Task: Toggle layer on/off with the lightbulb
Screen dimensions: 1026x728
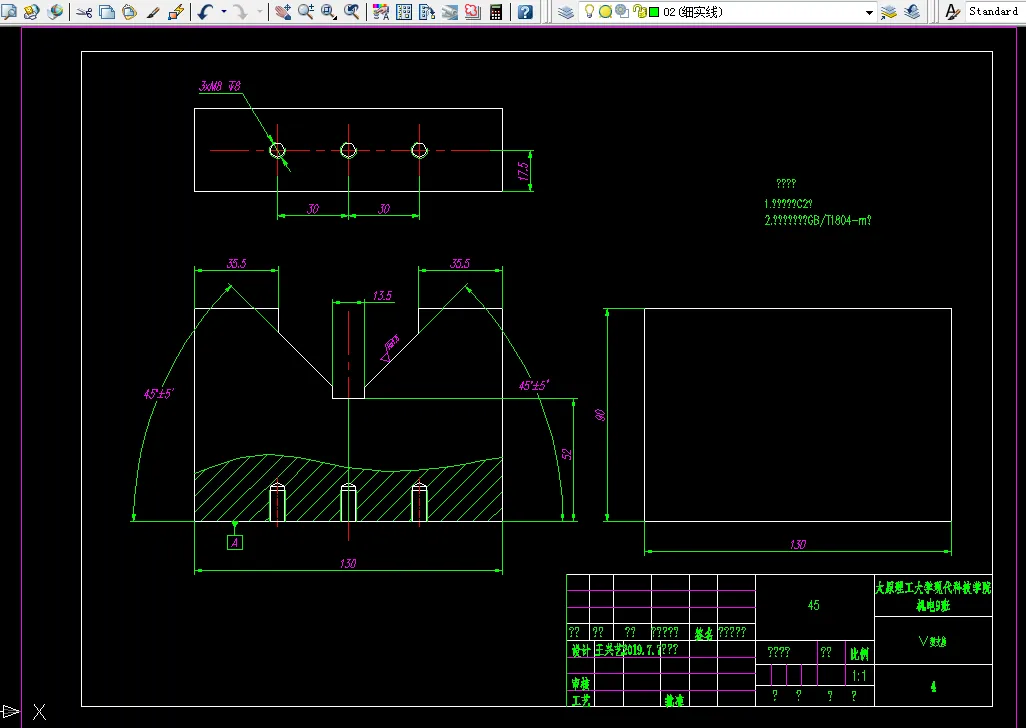Action: (x=589, y=11)
